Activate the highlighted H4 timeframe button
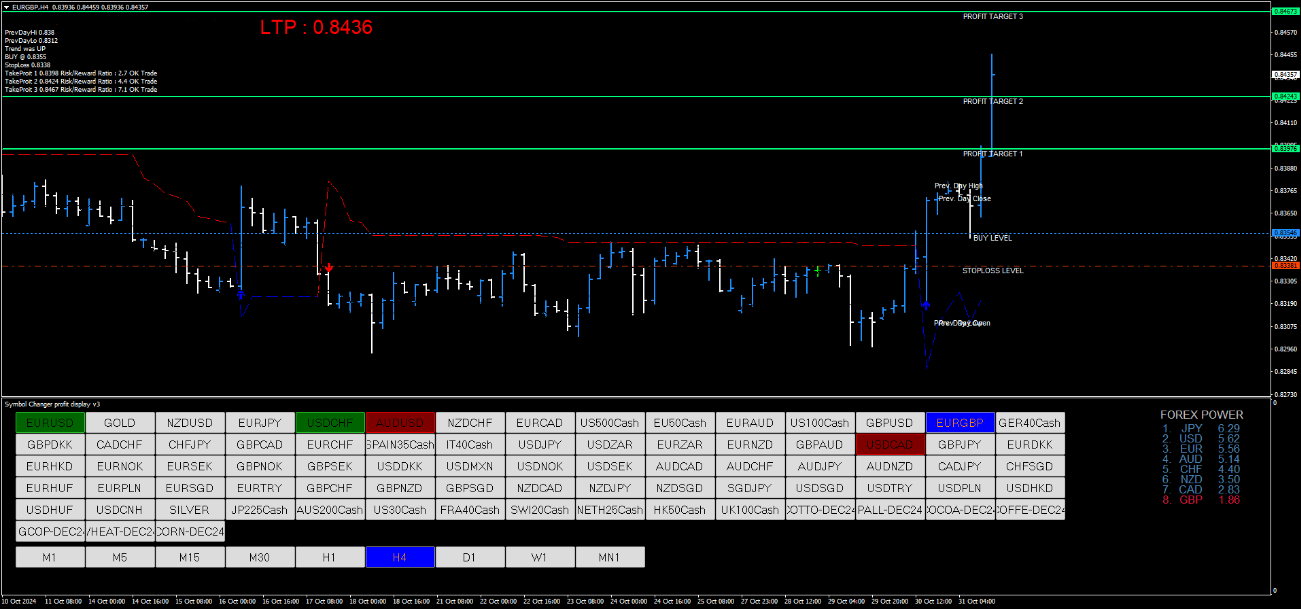 pos(400,557)
